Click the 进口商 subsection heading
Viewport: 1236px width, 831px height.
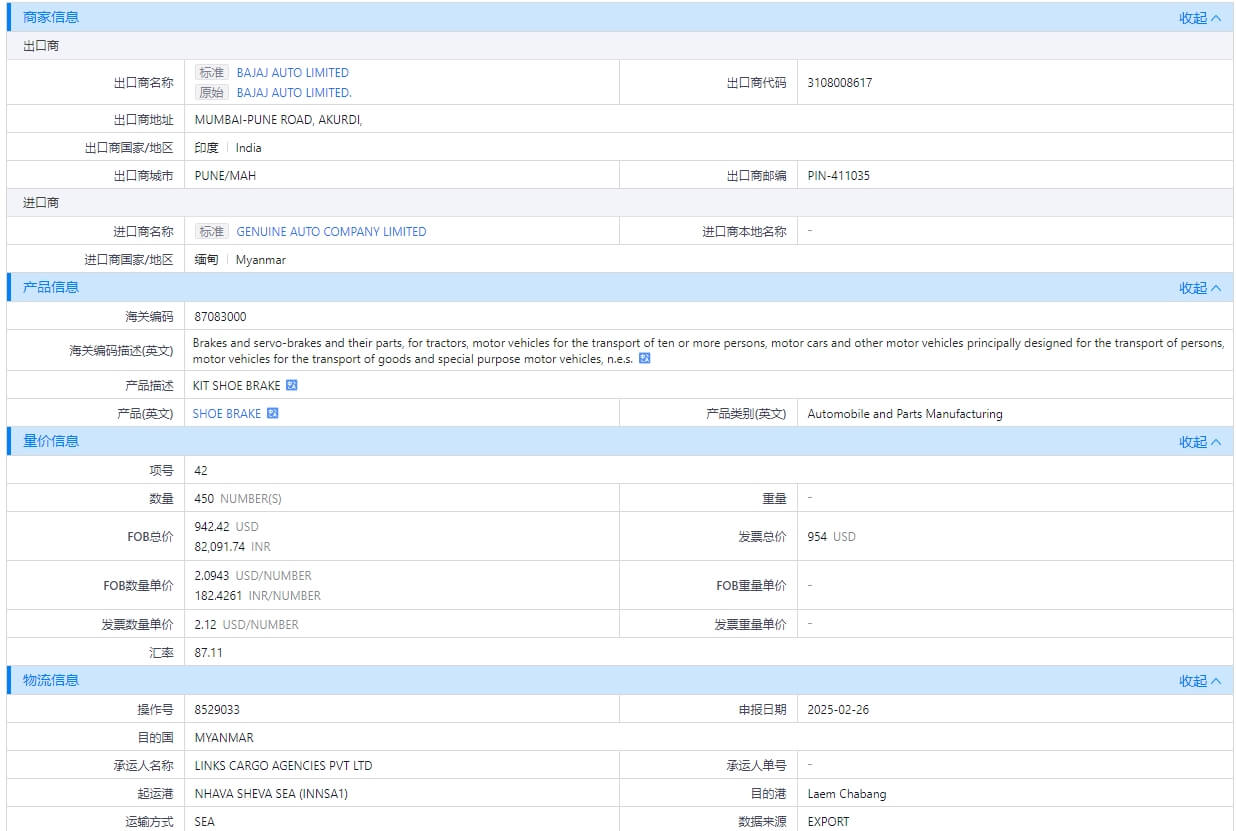coord(41,203)
